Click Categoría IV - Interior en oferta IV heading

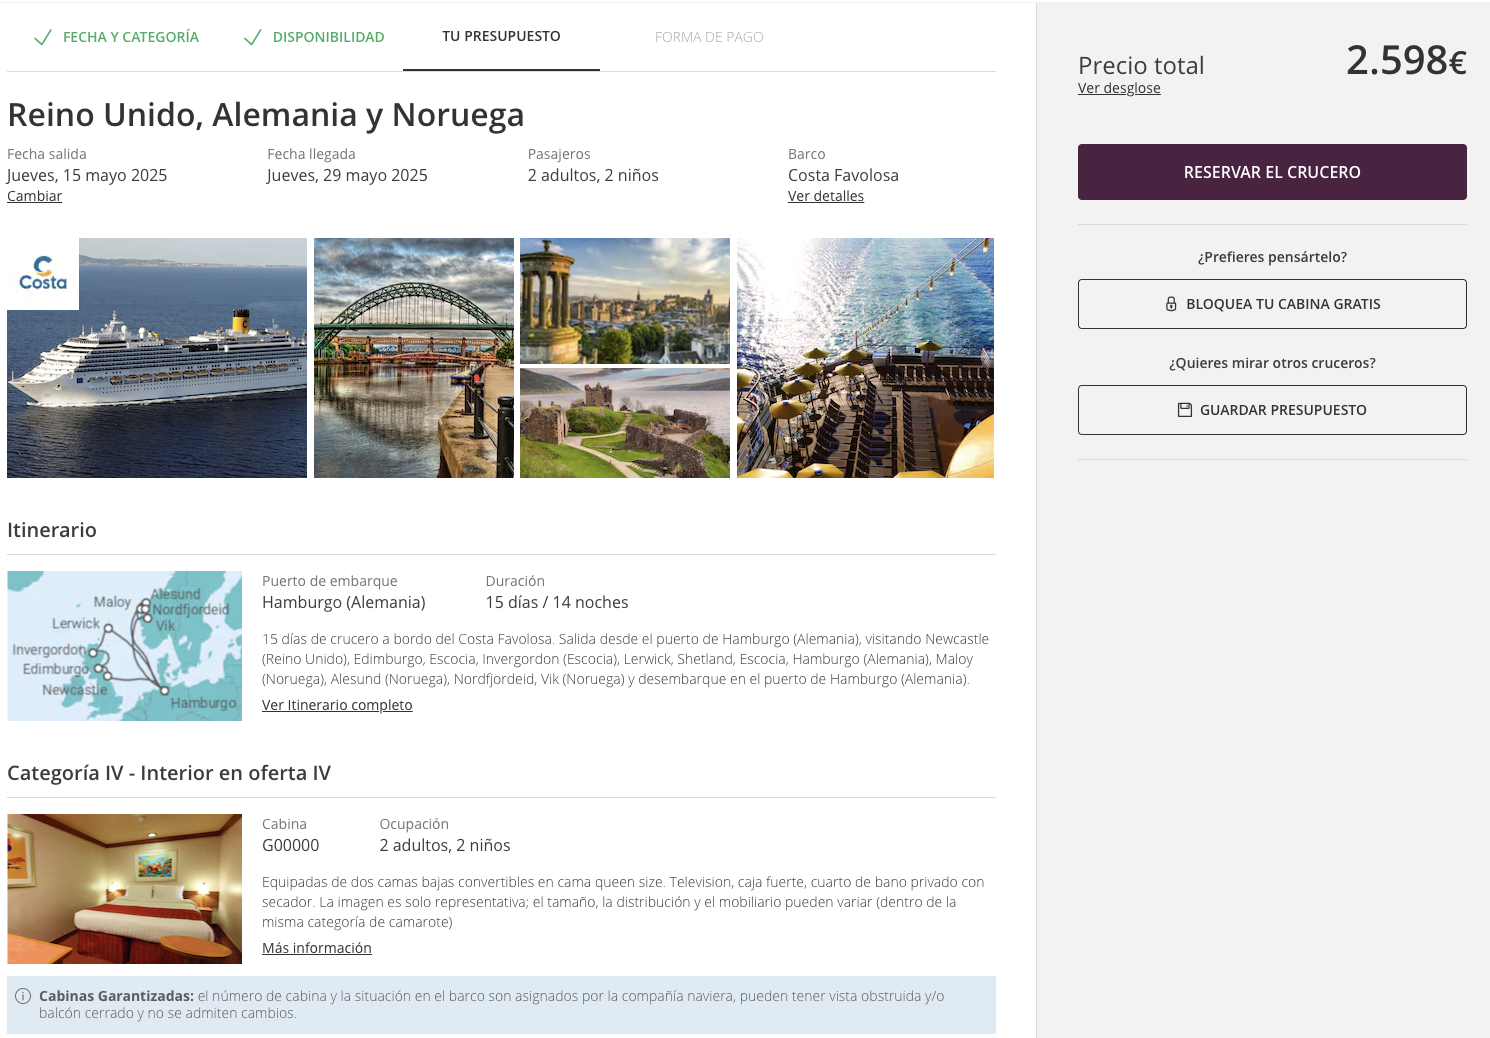coord(169,773)
